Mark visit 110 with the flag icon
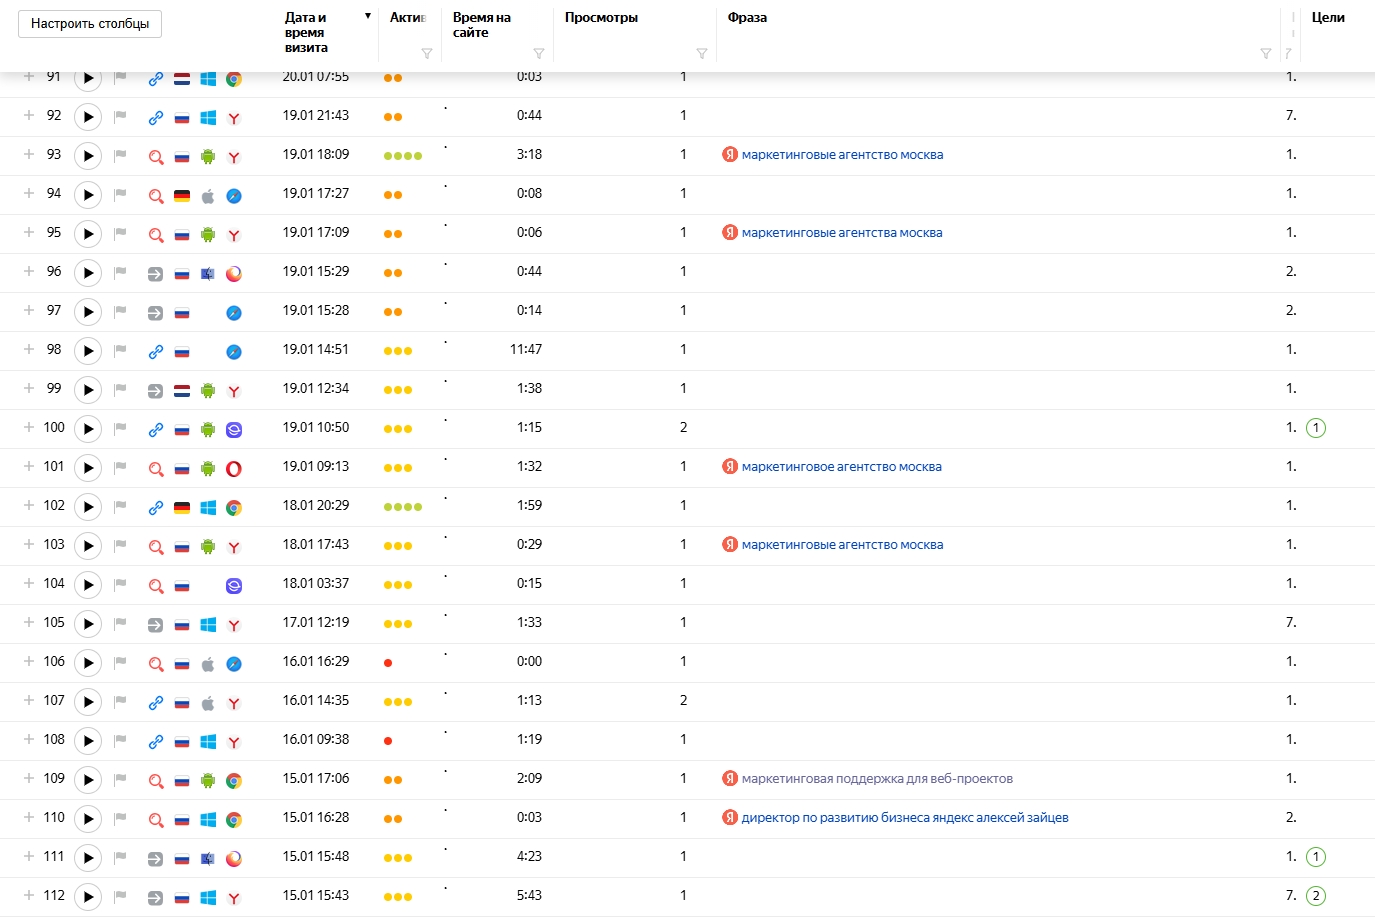 [x=120, y=818]
